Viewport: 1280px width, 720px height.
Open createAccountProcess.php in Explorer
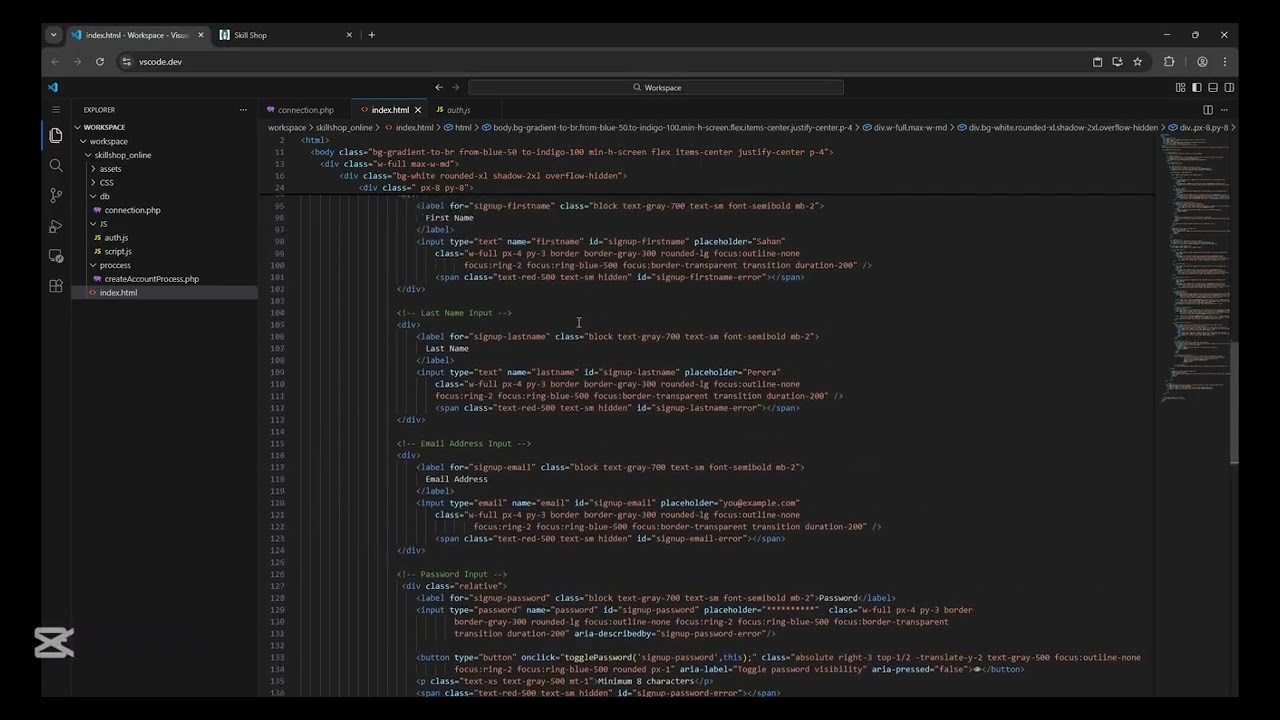(x=152, y=279)
